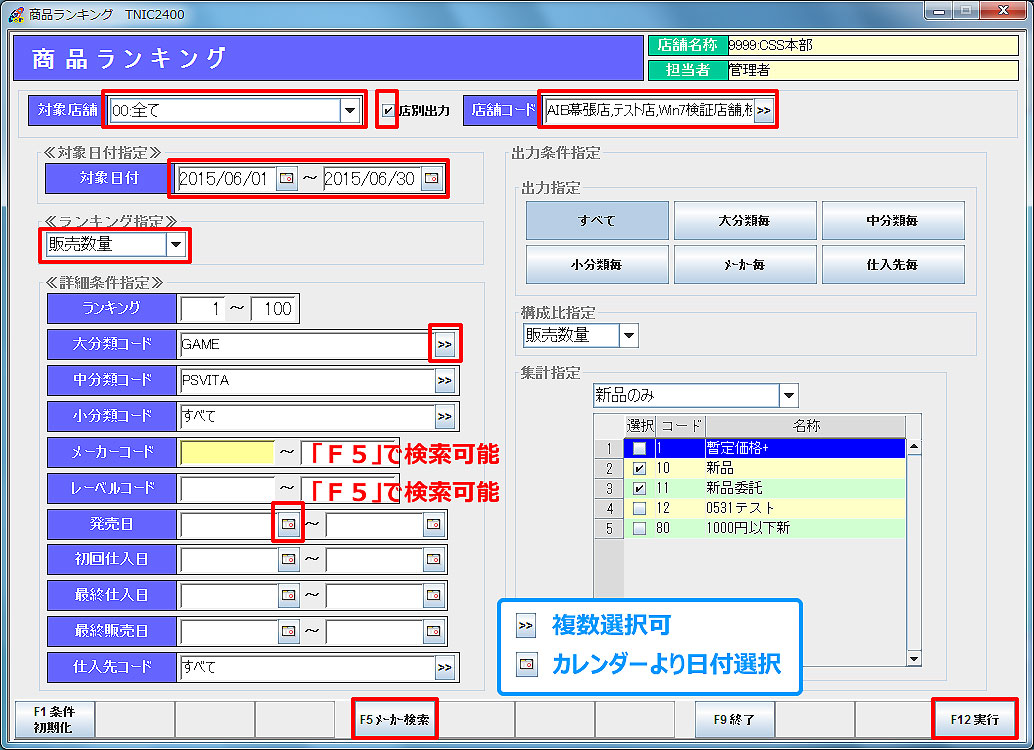Click the F5 ﾒｰｶｰ検索 button
This screenshot has width=1034, height=750.
(395, 719)
